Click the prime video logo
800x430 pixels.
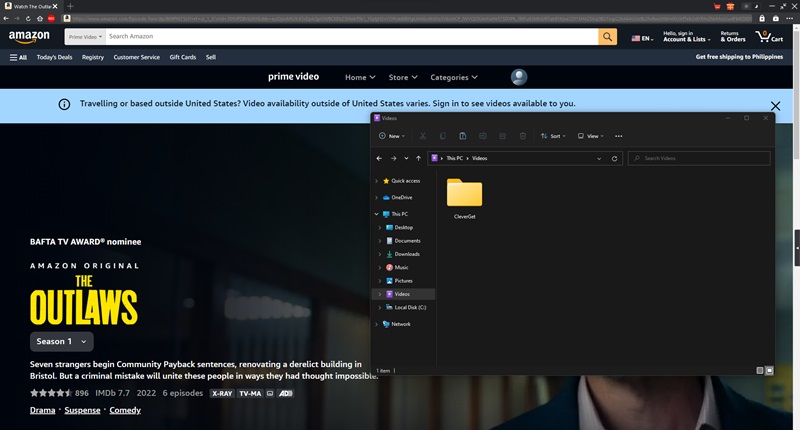[293, 77]
